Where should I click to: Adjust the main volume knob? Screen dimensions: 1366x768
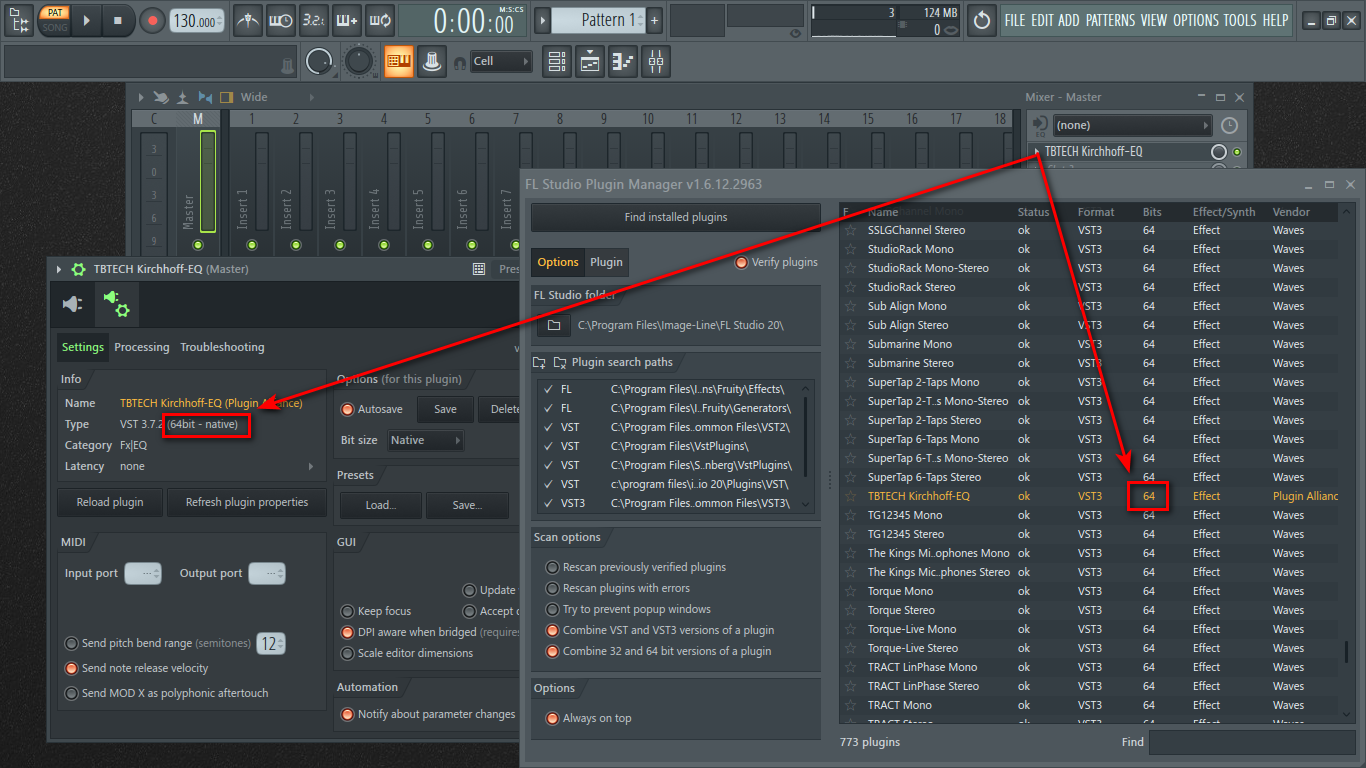coord(319,62)
